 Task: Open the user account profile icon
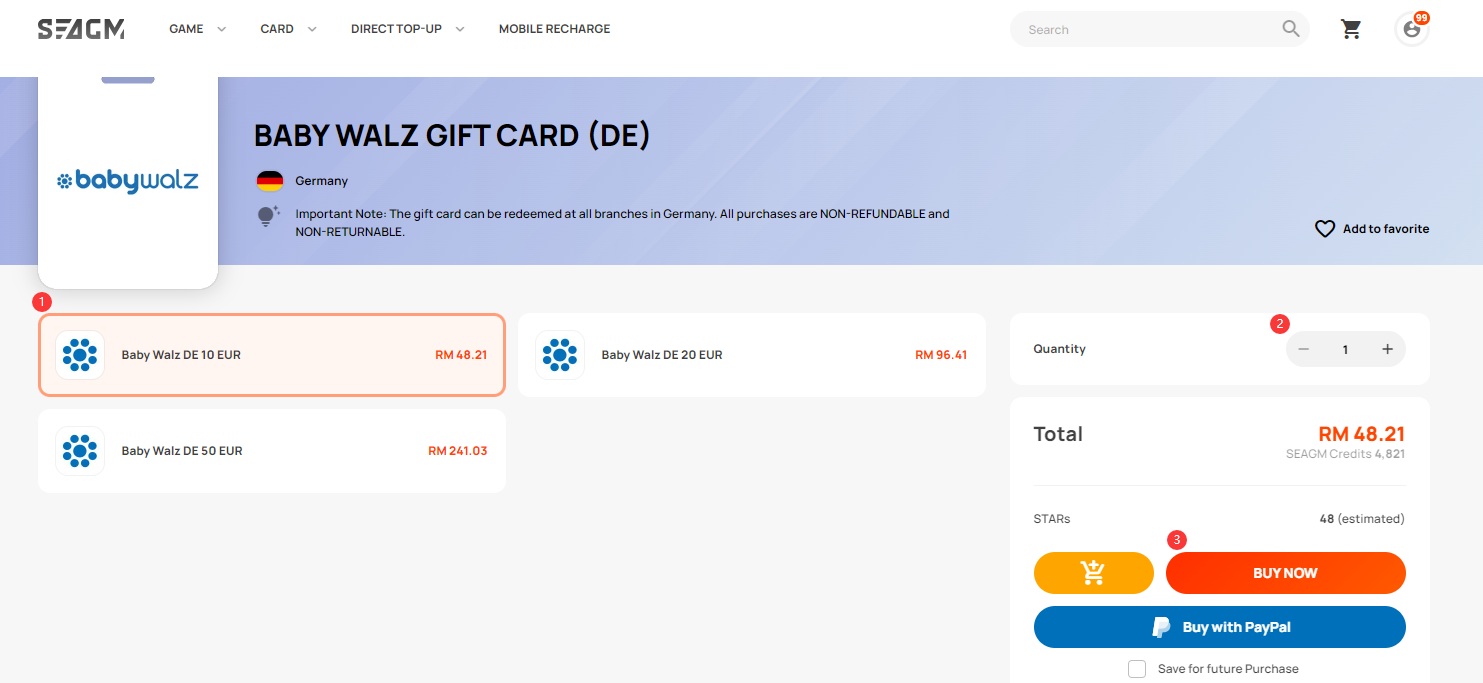1411,29
